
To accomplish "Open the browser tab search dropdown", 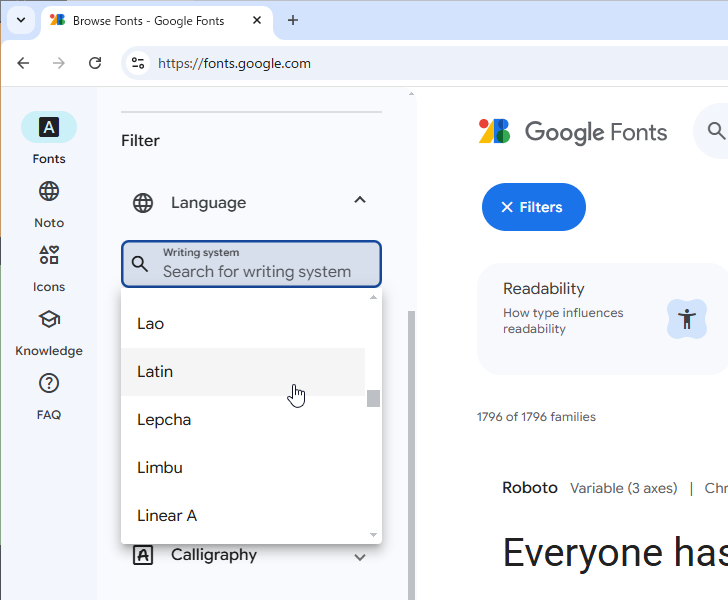I will (x=21, y=20).
